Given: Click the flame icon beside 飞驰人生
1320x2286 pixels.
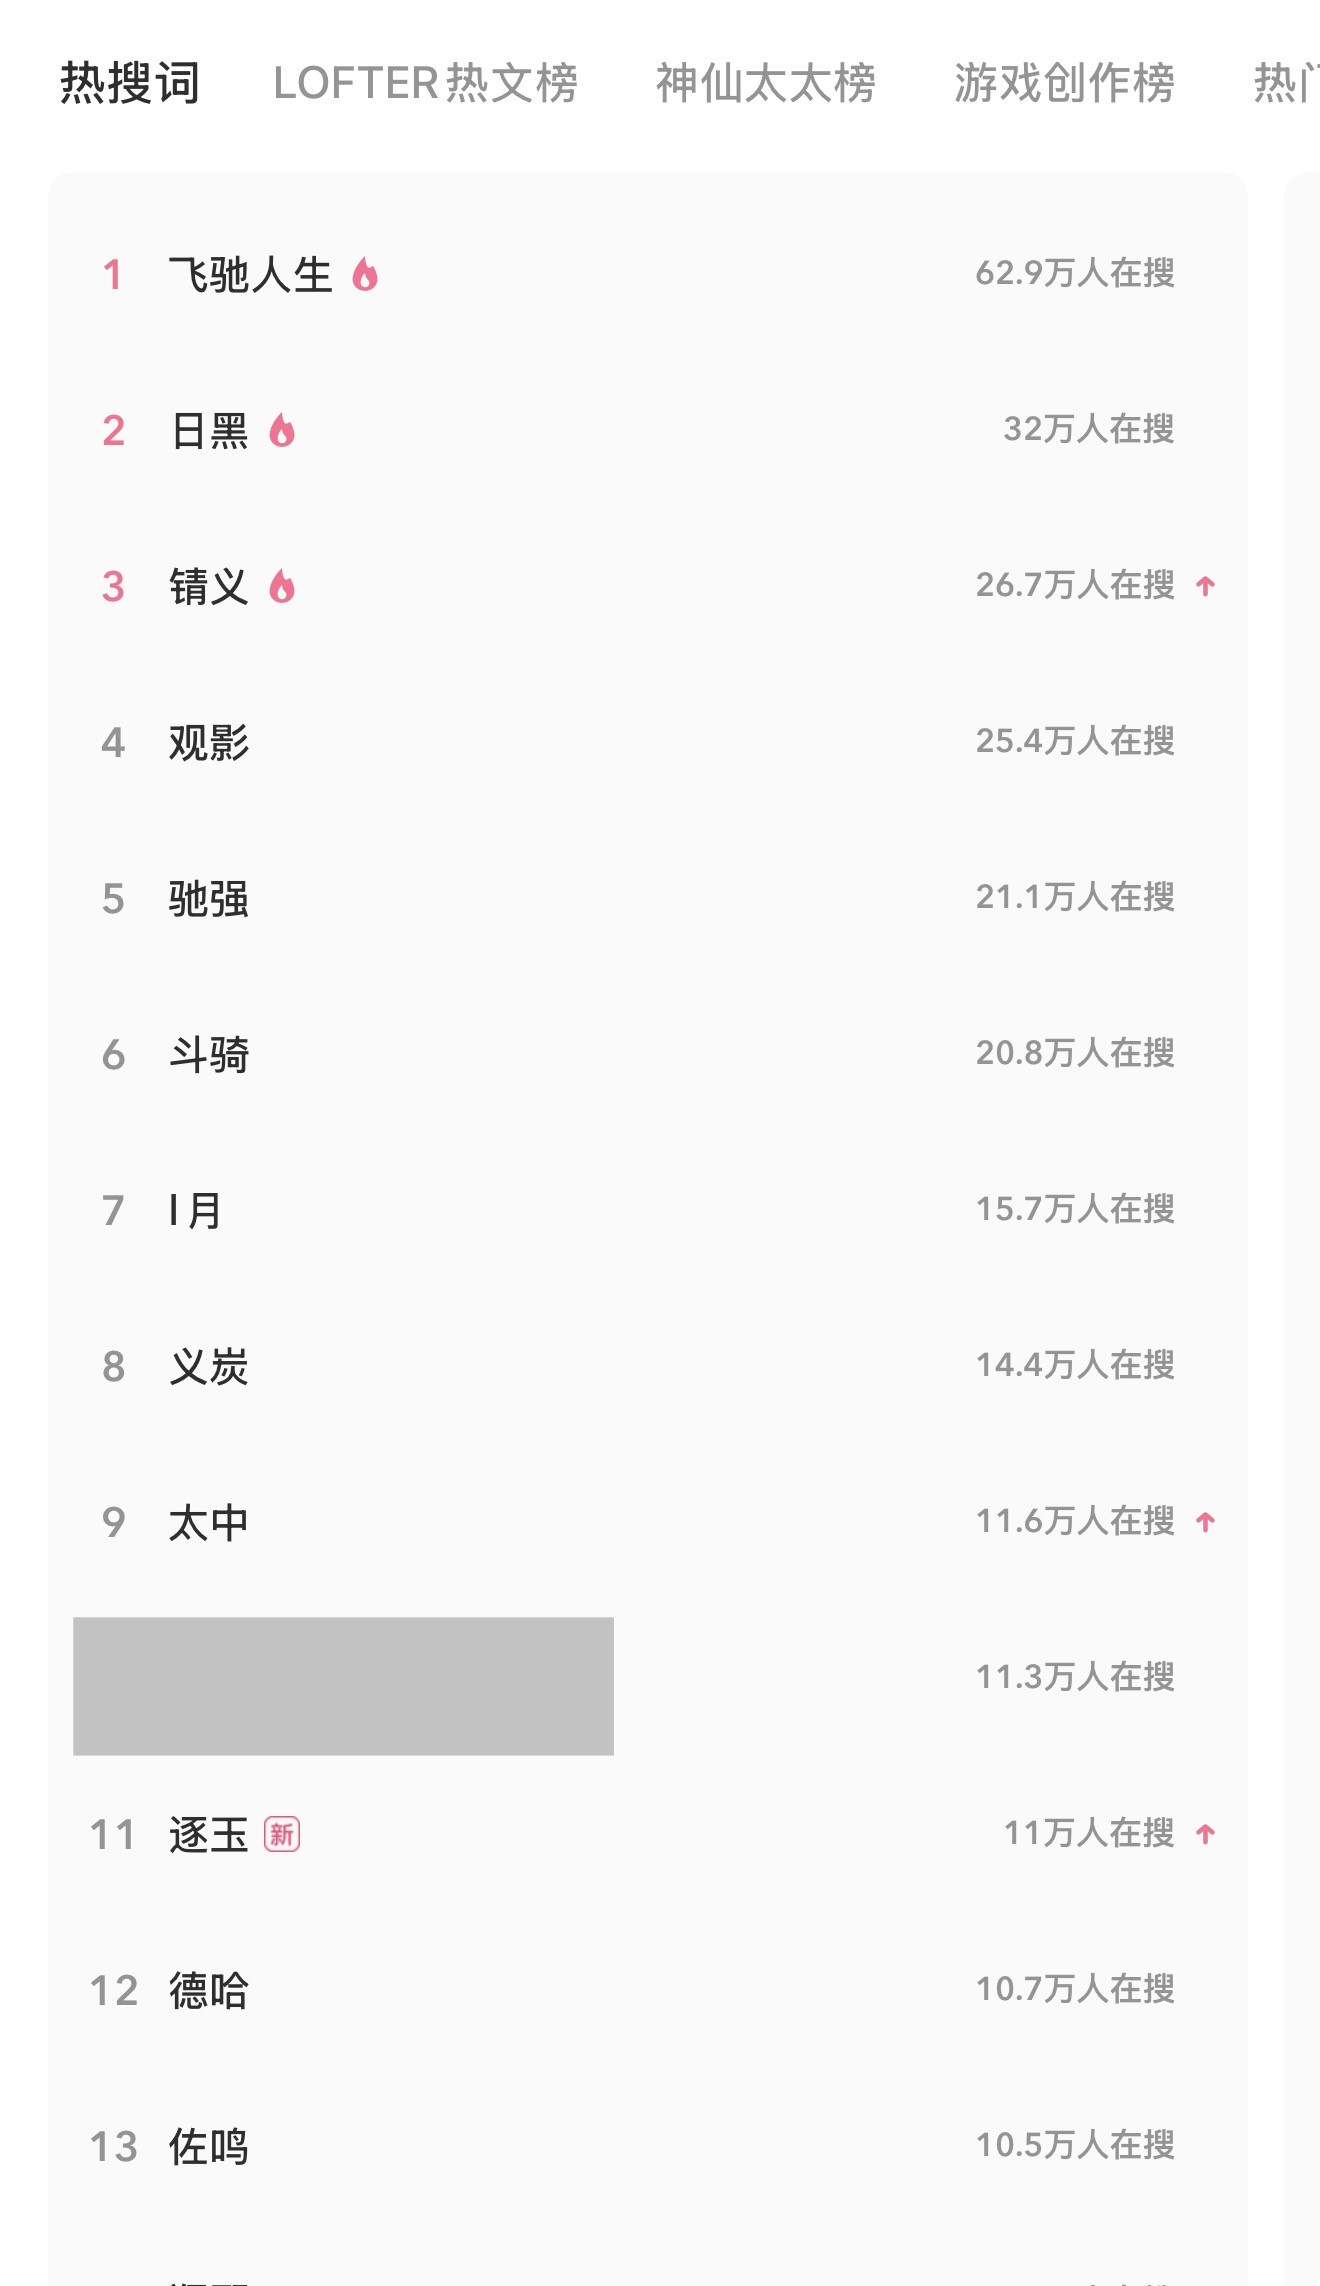Looking at the screenshot, I should point(365,274).
